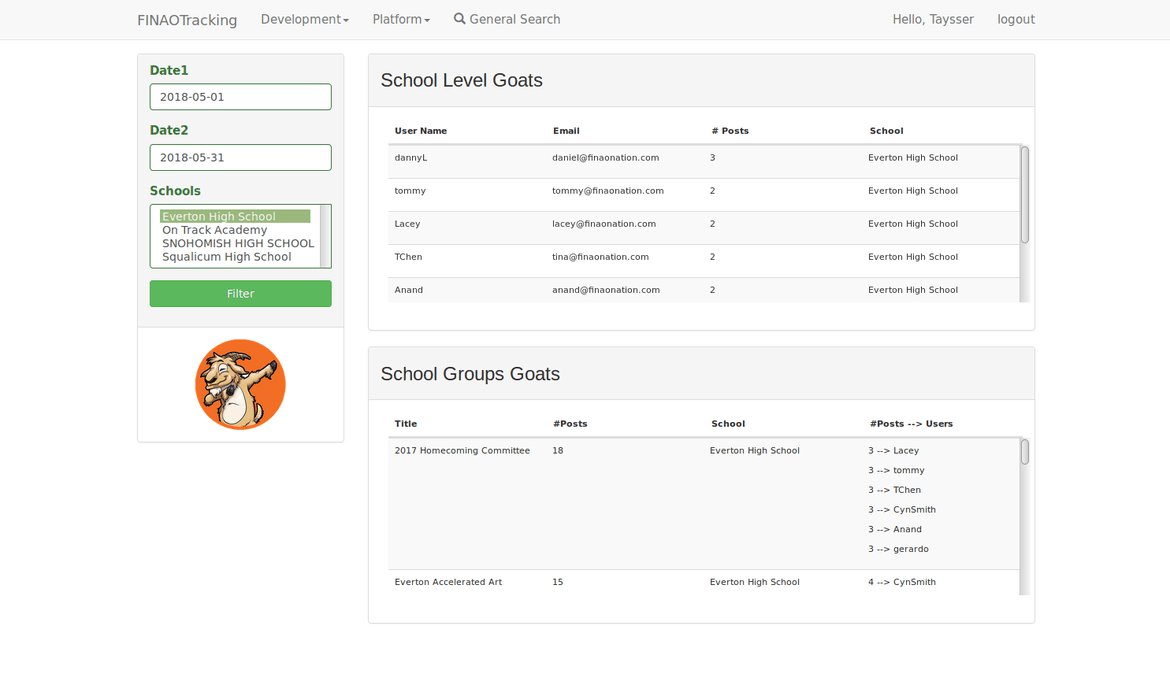Select SNOHOMISH HIGH SCHOOL in Schools list

pos(238,243)
